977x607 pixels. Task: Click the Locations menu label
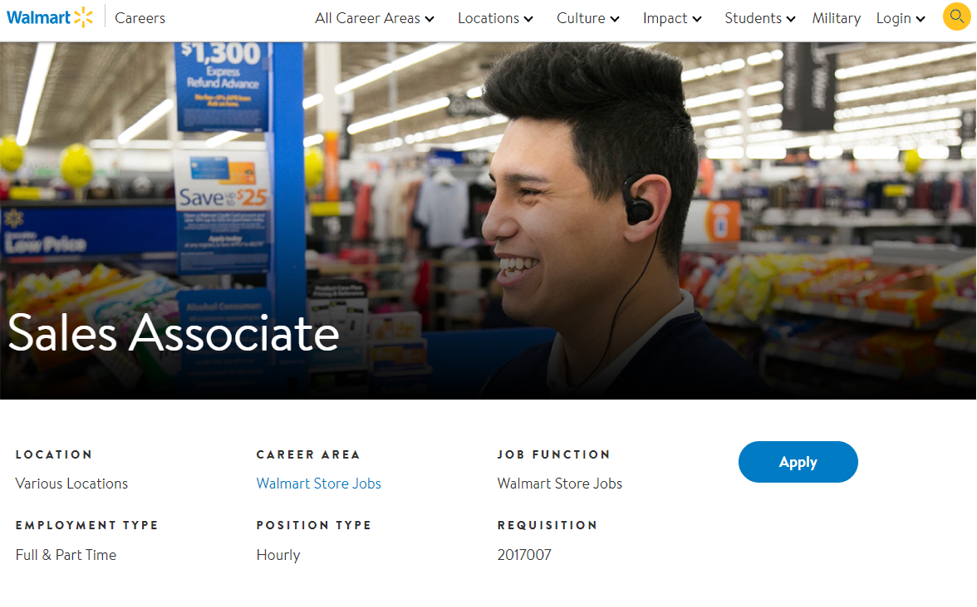click(488, 18)
